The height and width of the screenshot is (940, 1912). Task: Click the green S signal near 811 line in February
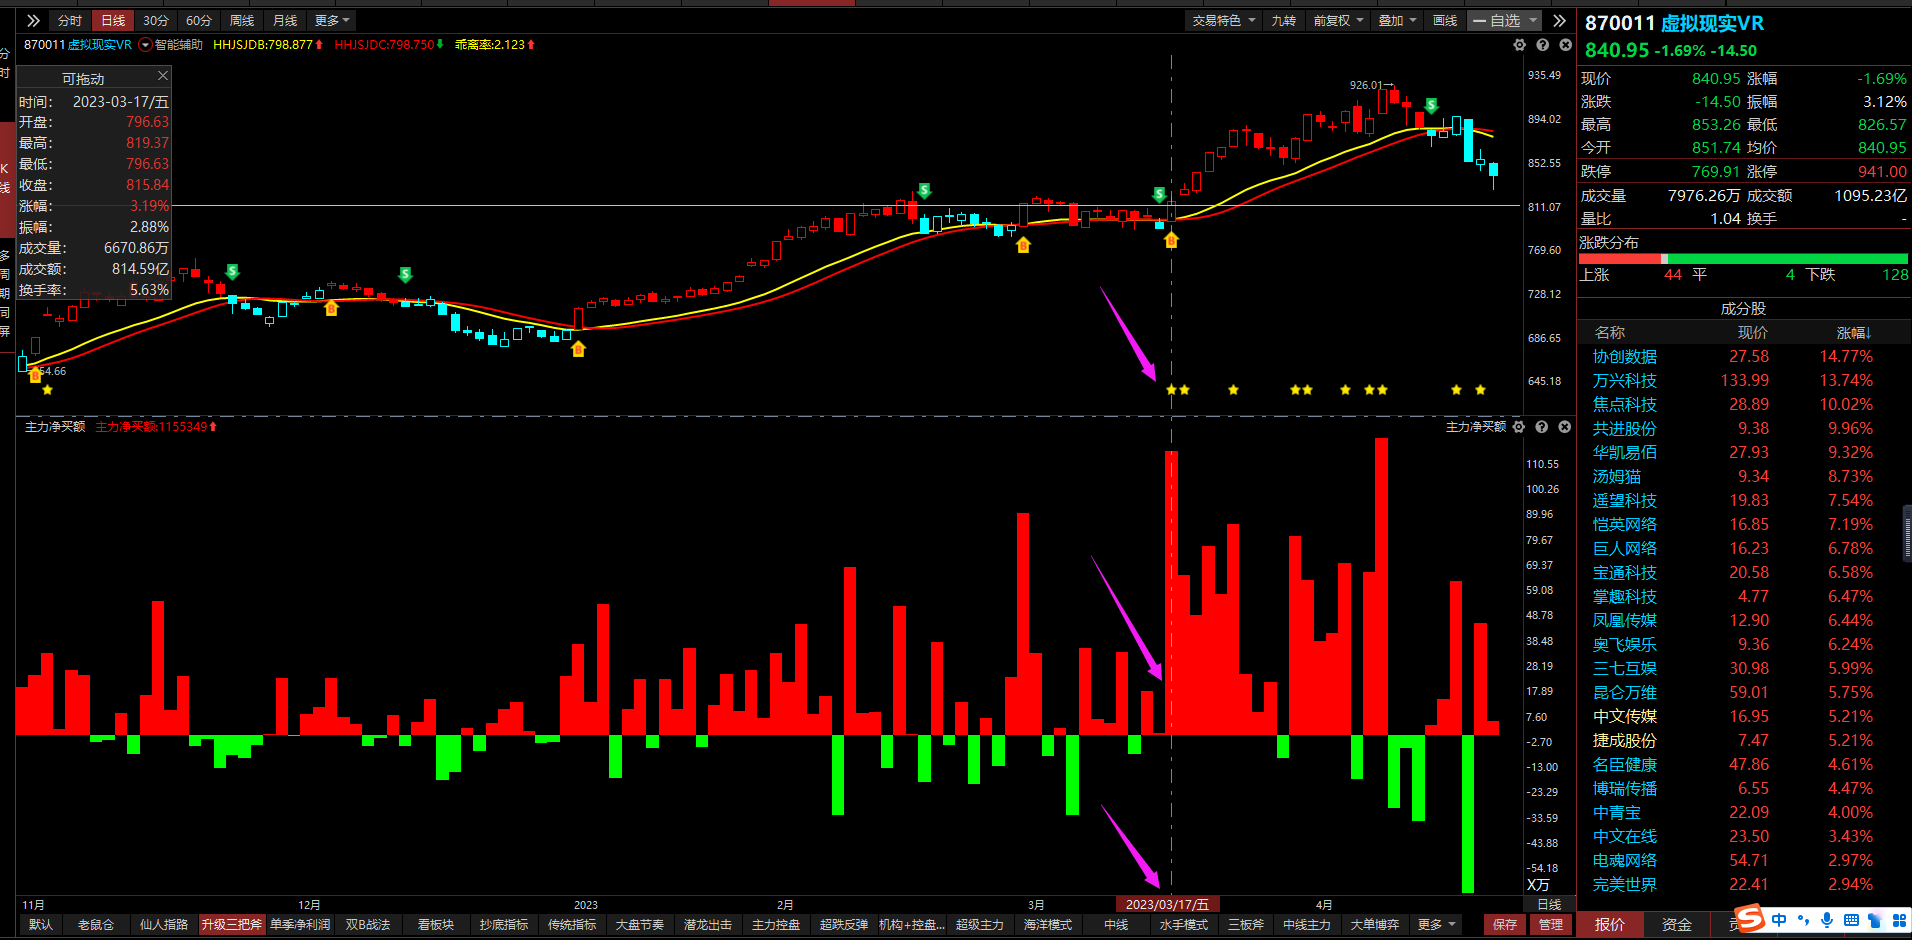coord(924,190)
